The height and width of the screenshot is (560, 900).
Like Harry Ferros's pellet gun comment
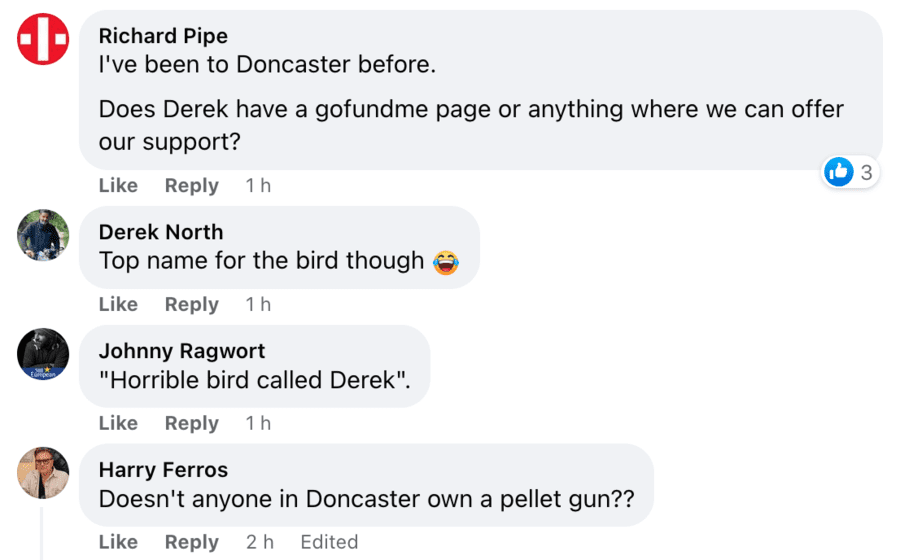[x=118, y=542]
